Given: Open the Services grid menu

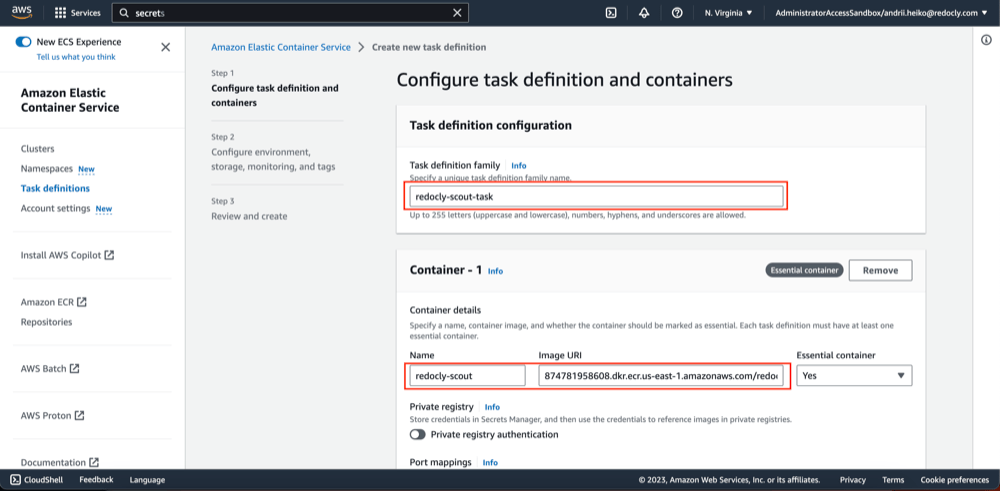Looking at the screenshot, I should tap(77, 13).
